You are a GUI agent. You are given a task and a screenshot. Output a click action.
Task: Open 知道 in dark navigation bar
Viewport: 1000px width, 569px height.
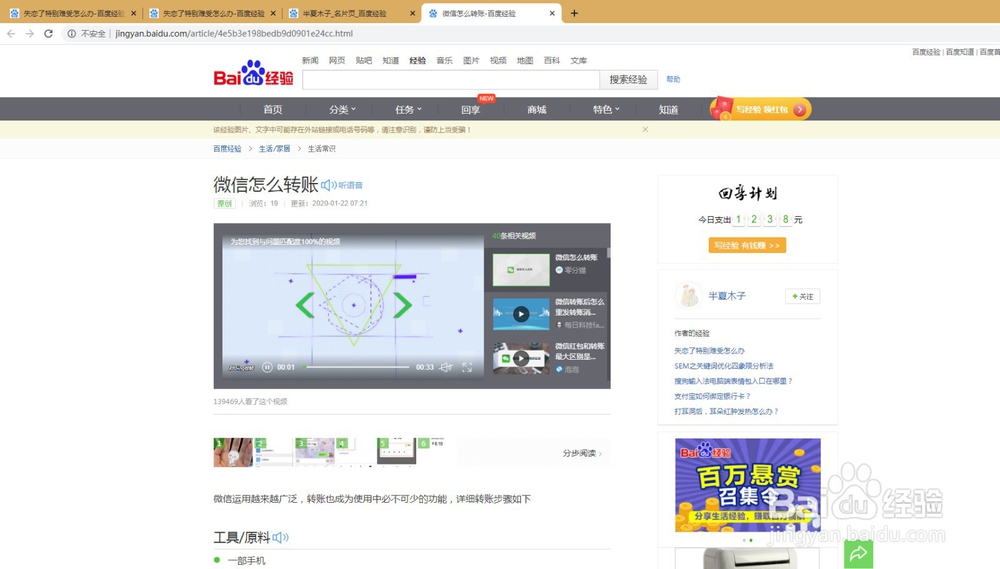[x=668, y=110]
